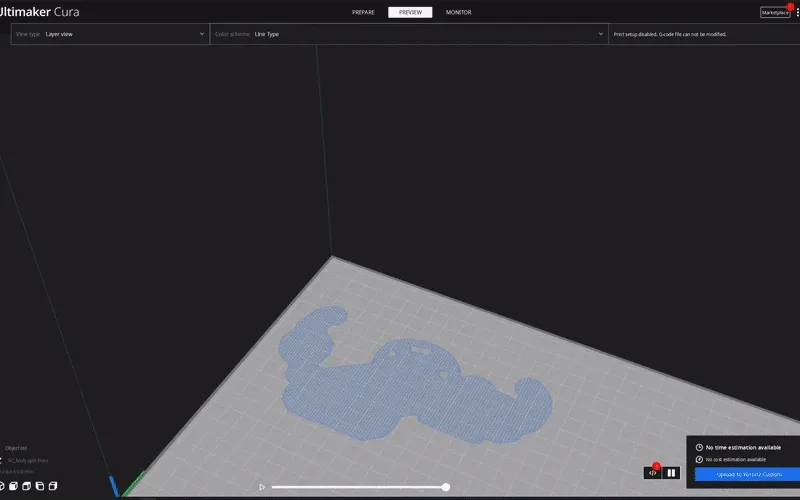Open the Marketplace button
The height and width of the screenshot is (500, 800).
(x=775, y=13)
